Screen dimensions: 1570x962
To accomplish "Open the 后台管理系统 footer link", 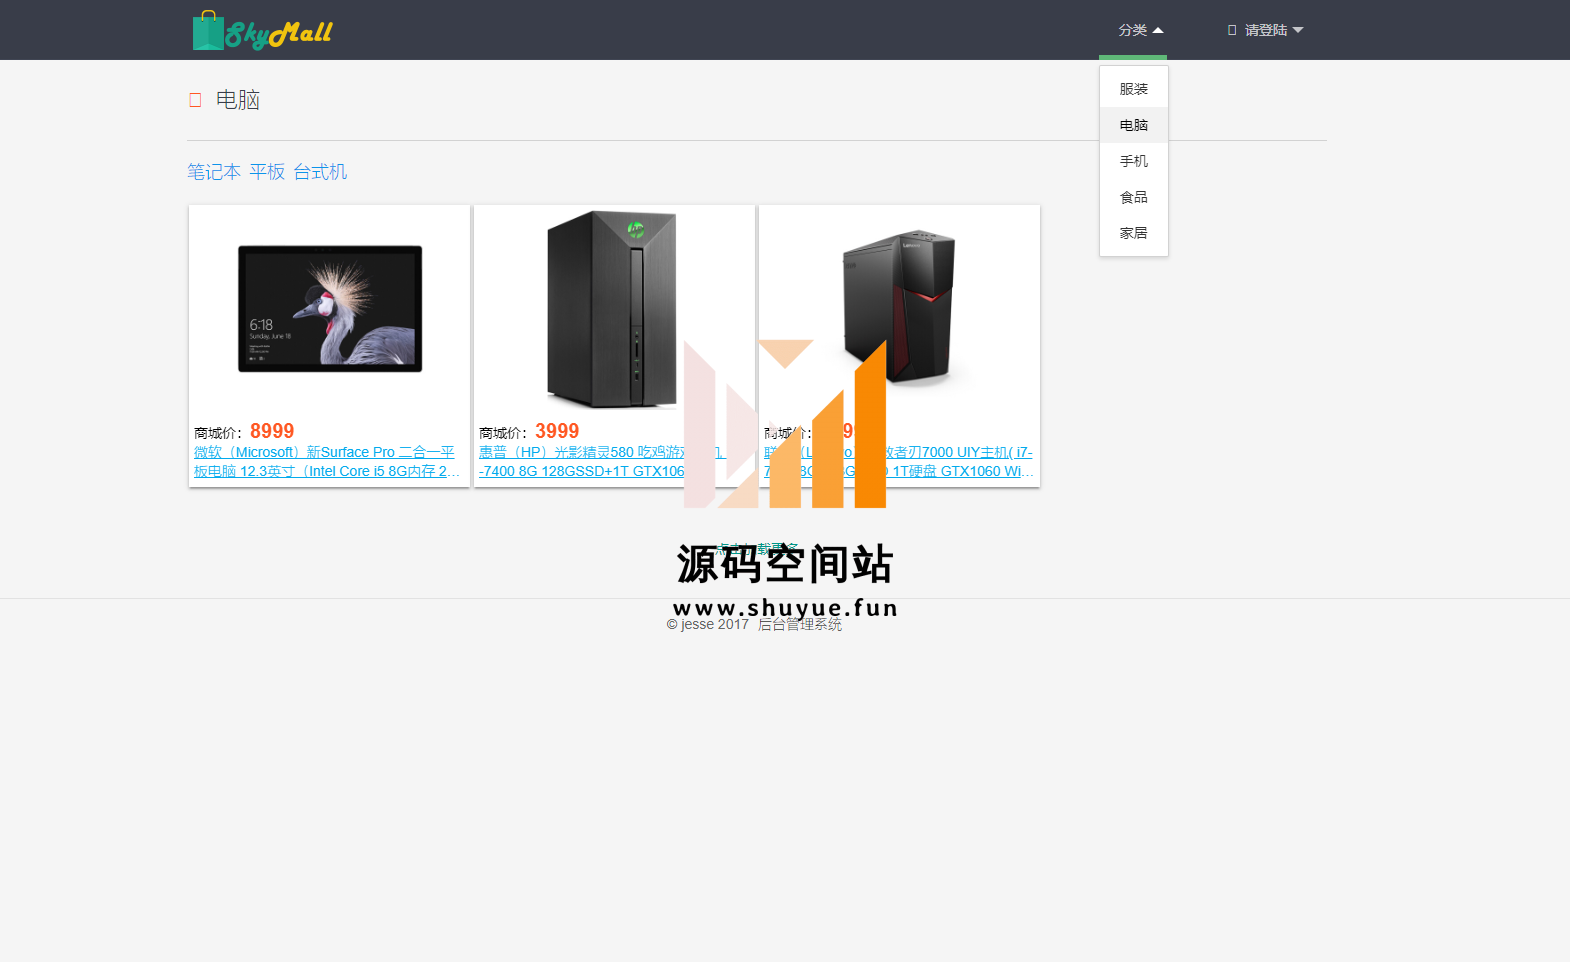I will coord(800,625).
